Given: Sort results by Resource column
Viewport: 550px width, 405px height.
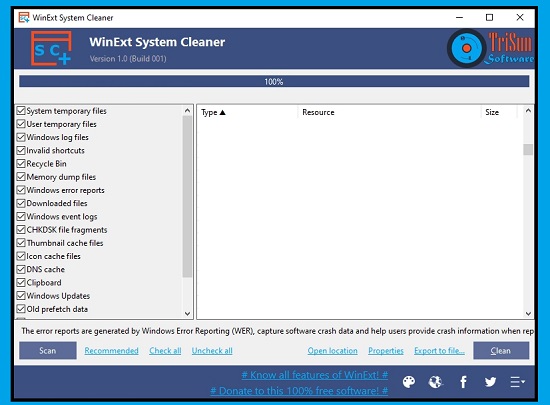Looking at the screenshot, I should 389,112.
